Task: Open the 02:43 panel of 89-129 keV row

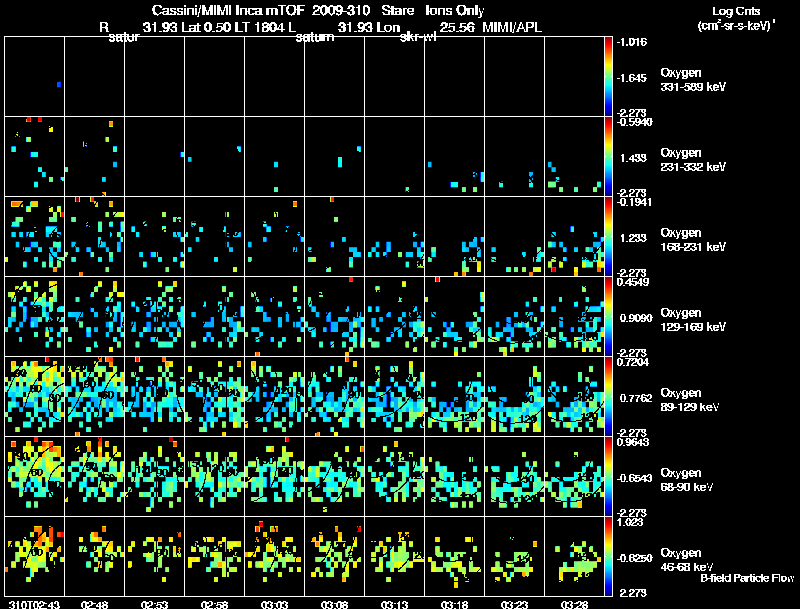Action: pyautogui.click(x=35, y=396)
